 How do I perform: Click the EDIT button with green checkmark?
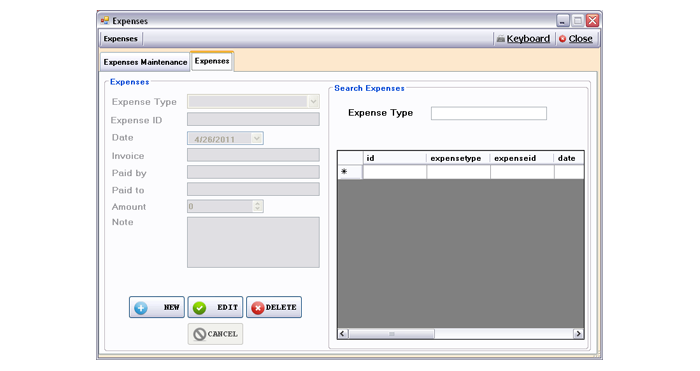[215, 307]
